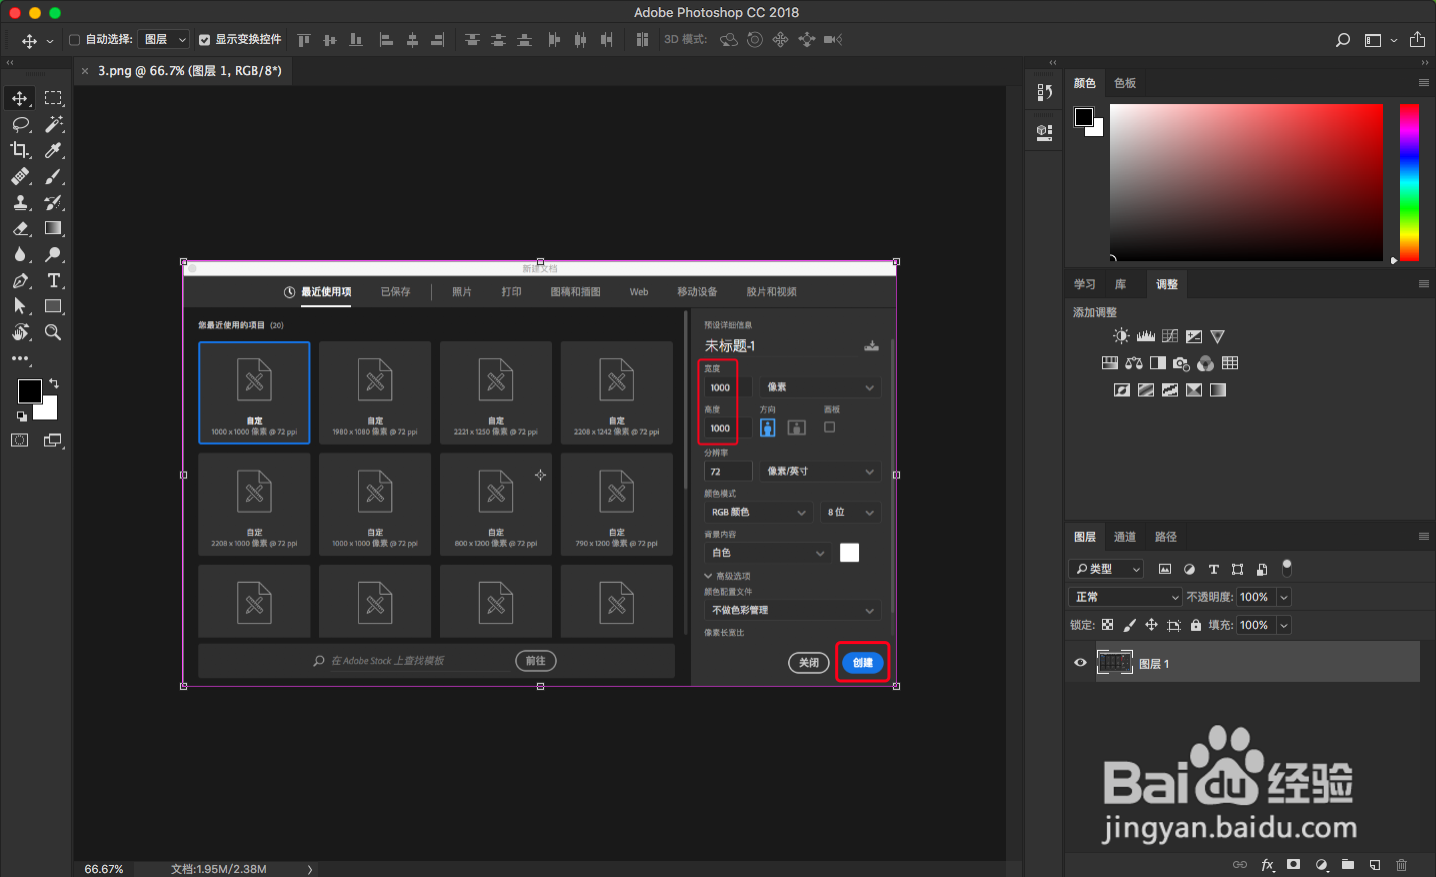
Task: Add a Photo Filter adjustment
Action: [x=1182, y=363]
